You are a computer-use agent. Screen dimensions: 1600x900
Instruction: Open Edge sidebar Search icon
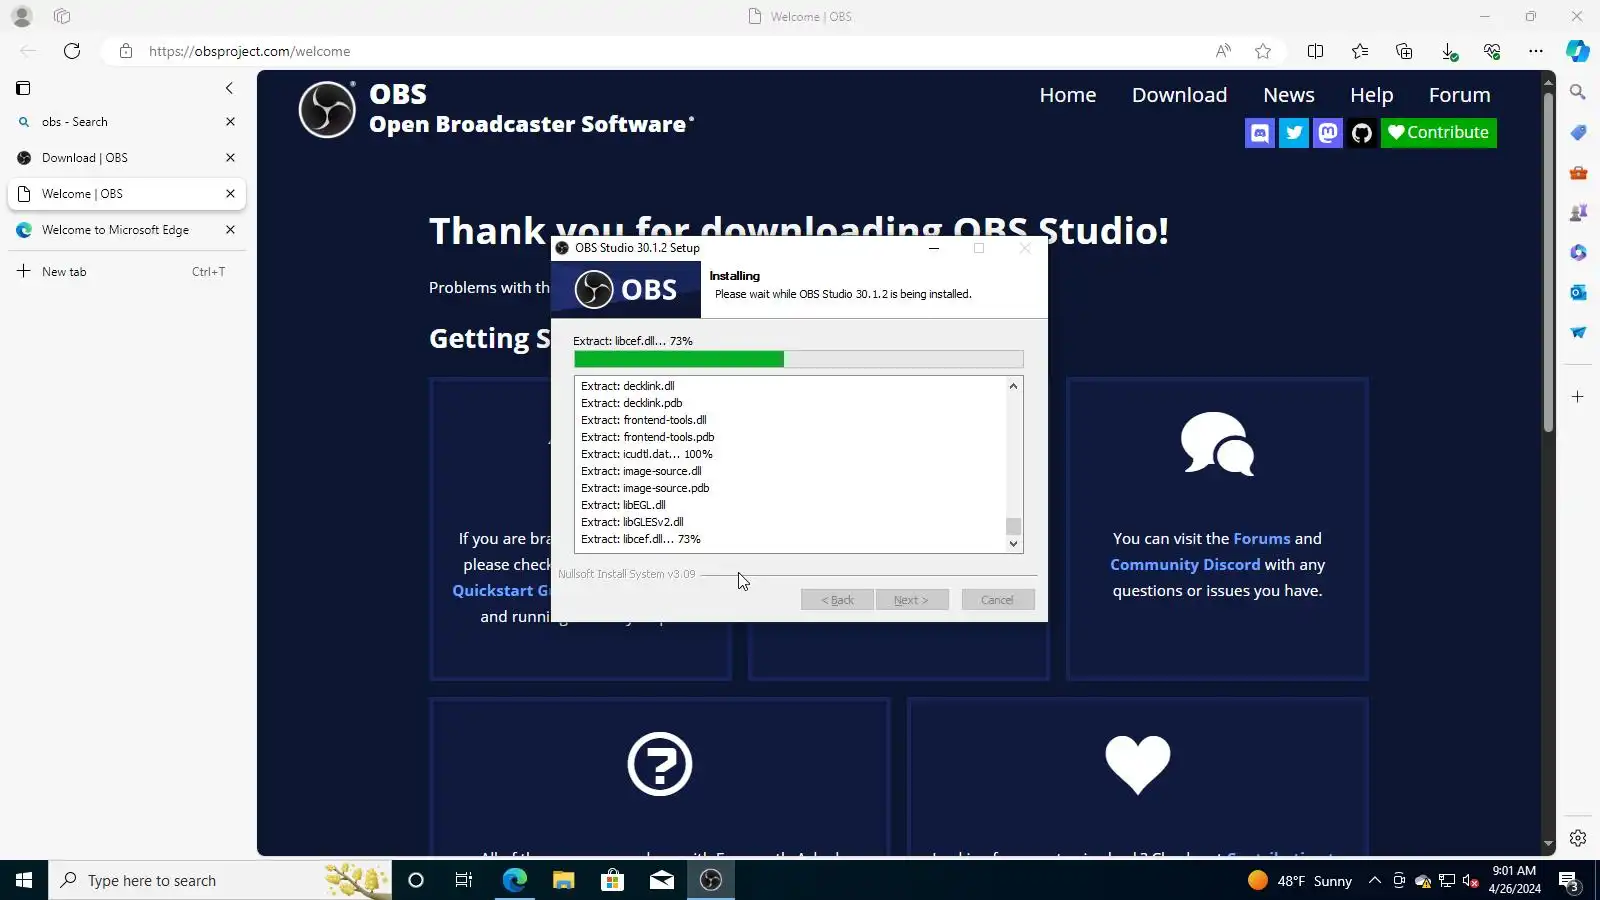click(x=1578, y=92)
